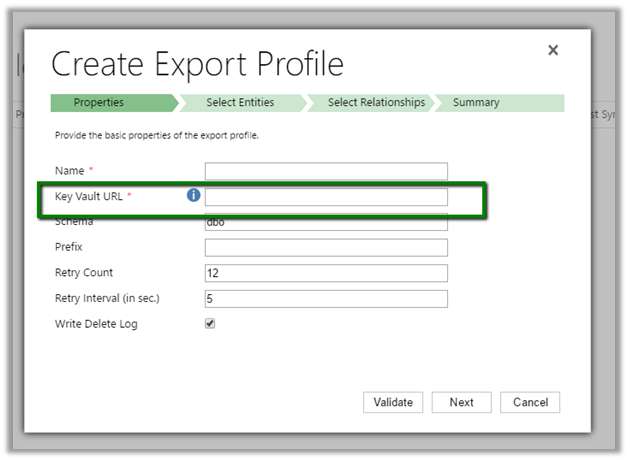
Task: Click the empty Prefix input box
Action: 326,248
